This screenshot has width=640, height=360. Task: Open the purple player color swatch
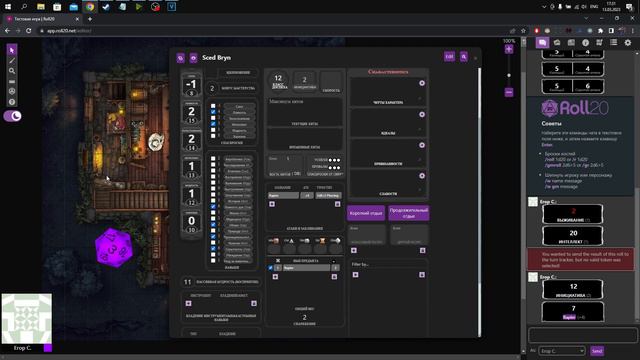point(48,348)
